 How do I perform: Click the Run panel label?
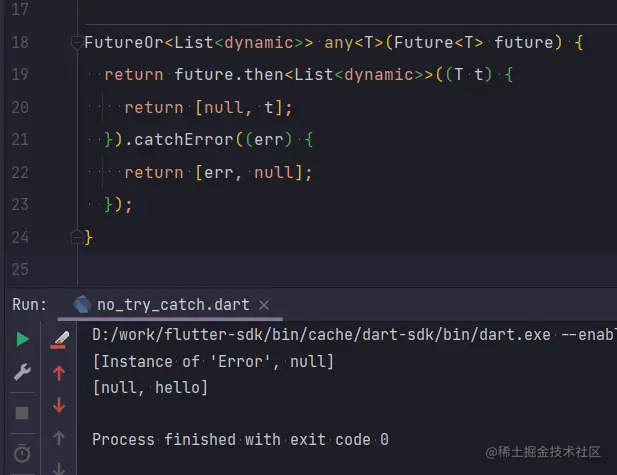point(29,305)
